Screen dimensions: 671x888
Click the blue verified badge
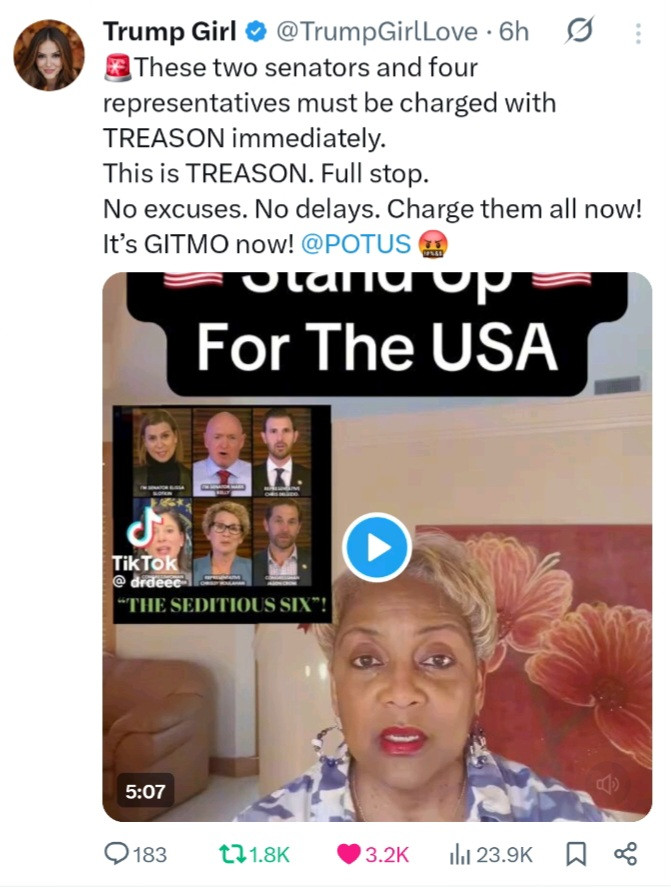(x=256, y=32)
